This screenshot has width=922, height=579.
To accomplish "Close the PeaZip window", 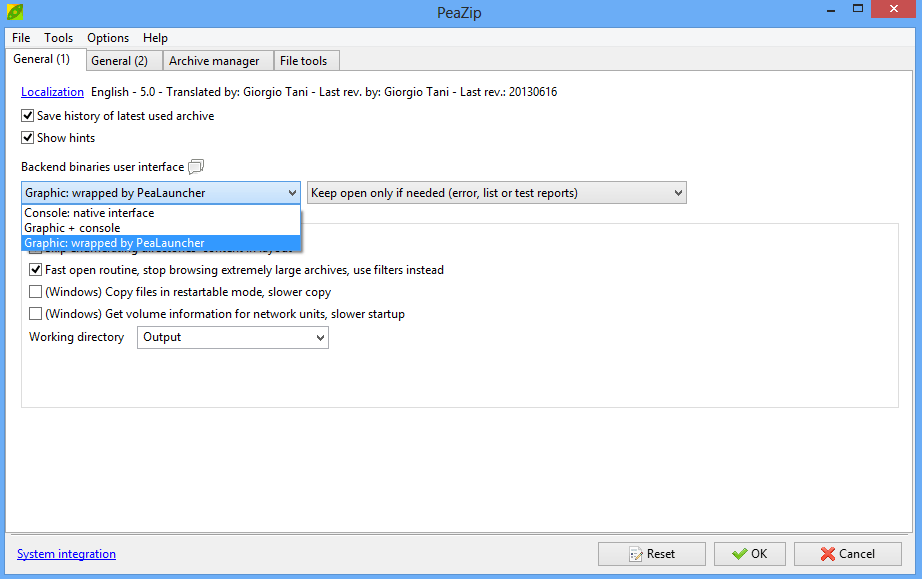I will coord(893,9).
